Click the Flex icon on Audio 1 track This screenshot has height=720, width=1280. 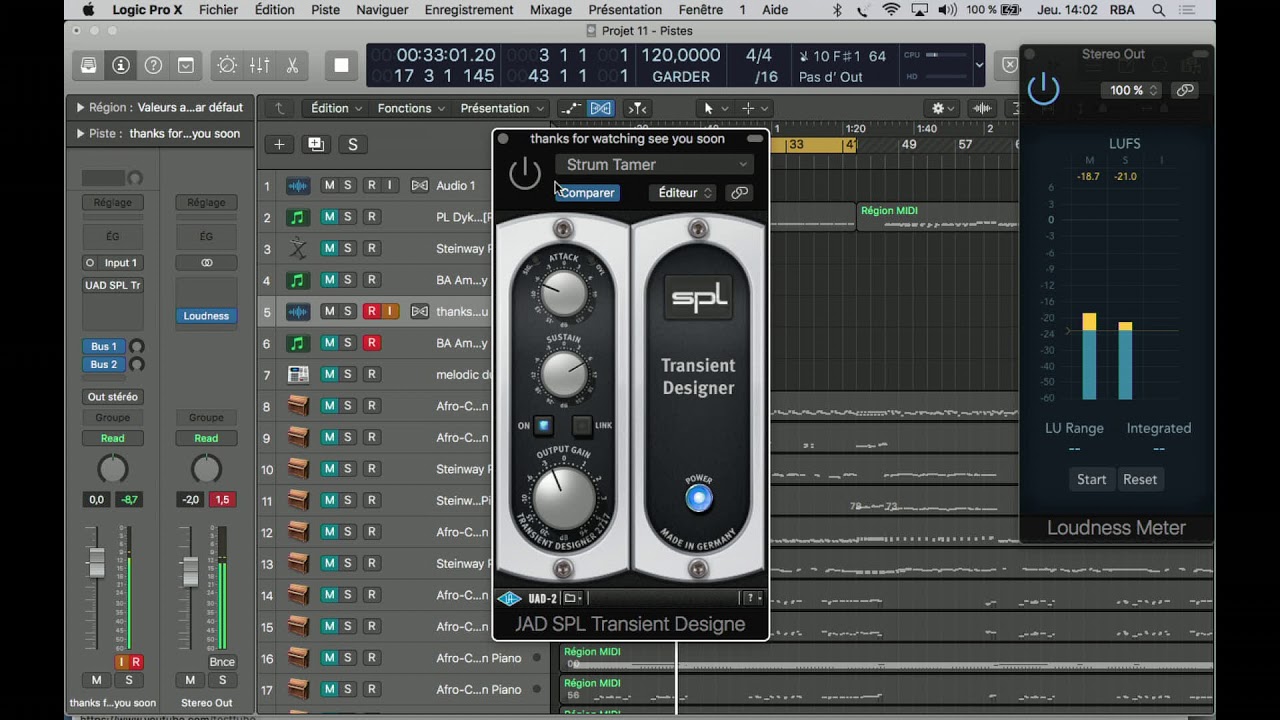pos(419,185)
